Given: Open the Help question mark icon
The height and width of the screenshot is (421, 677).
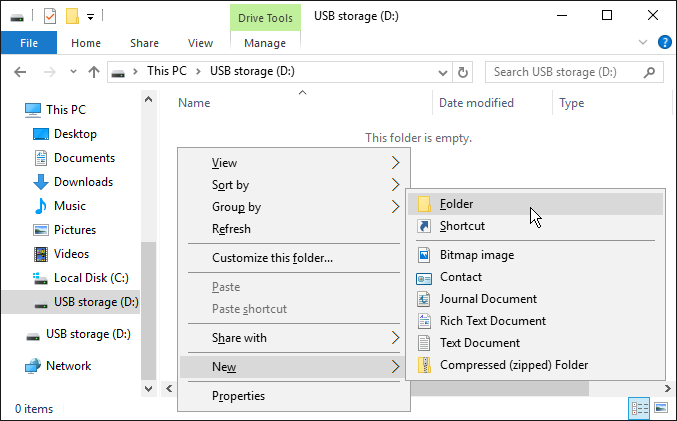Looking at the screenshot, I should coord(664,42).
